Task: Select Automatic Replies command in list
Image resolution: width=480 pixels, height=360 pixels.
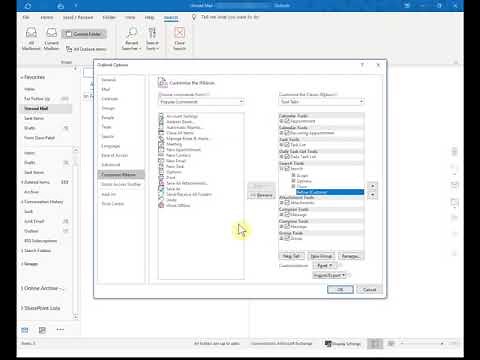Action: [184, 127]
